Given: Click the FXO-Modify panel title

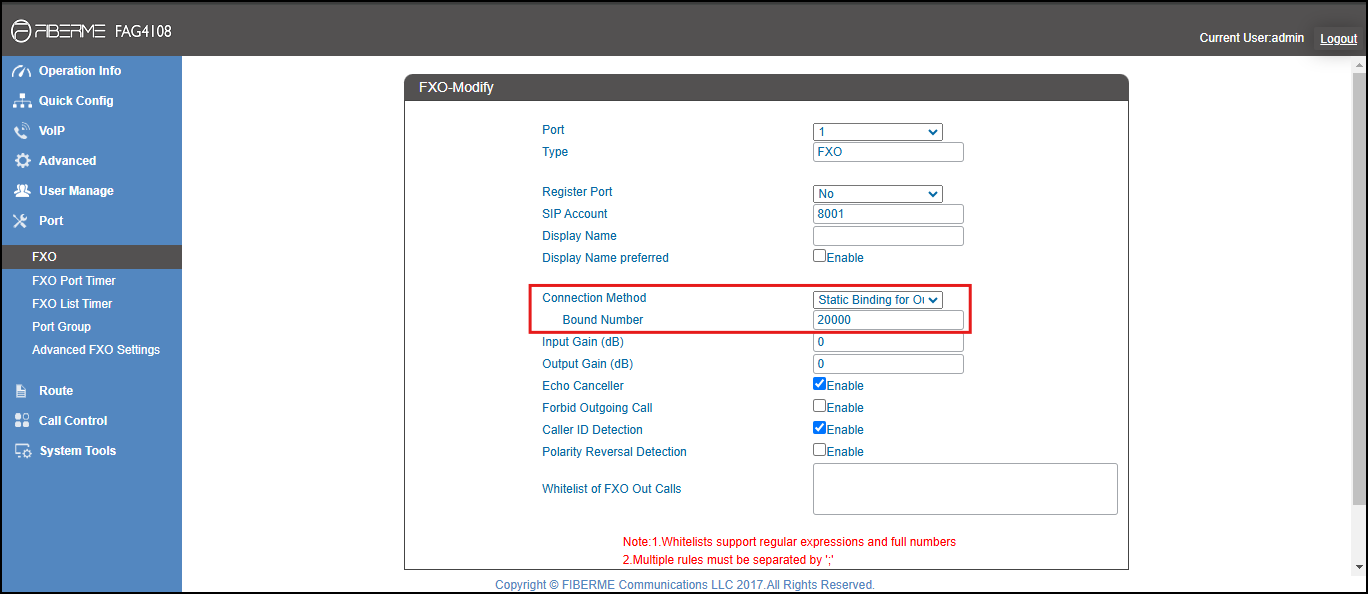Looking at the screenshot, I should click(456, 88).
